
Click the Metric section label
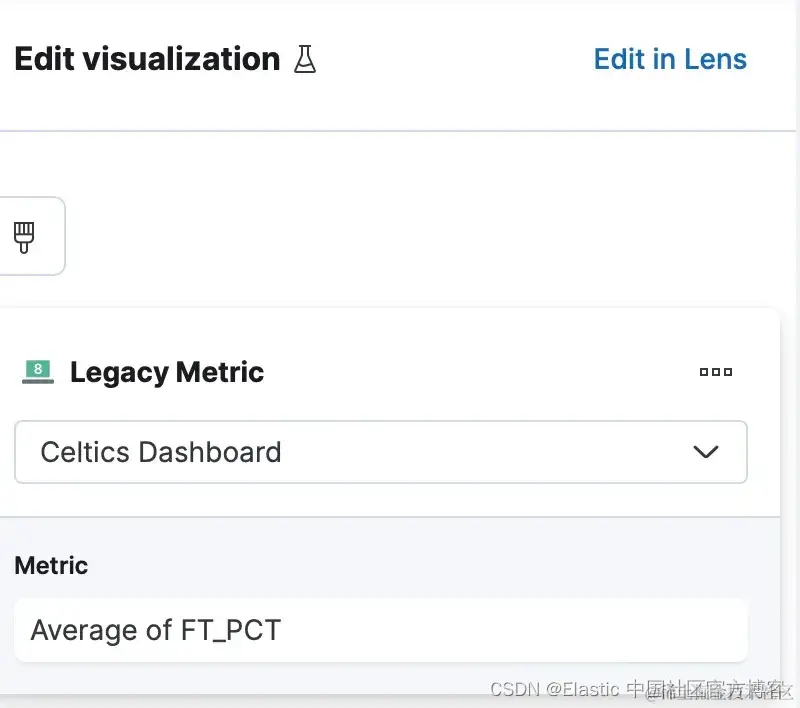[51, 566]
